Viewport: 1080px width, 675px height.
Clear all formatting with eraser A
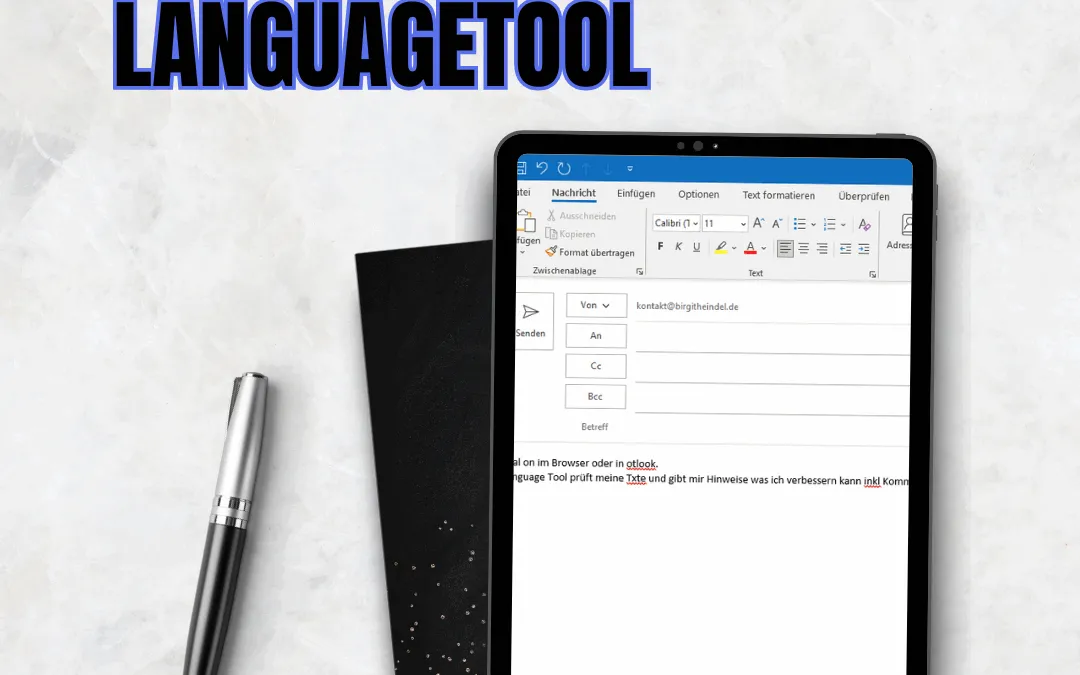(x=864, y=225)
